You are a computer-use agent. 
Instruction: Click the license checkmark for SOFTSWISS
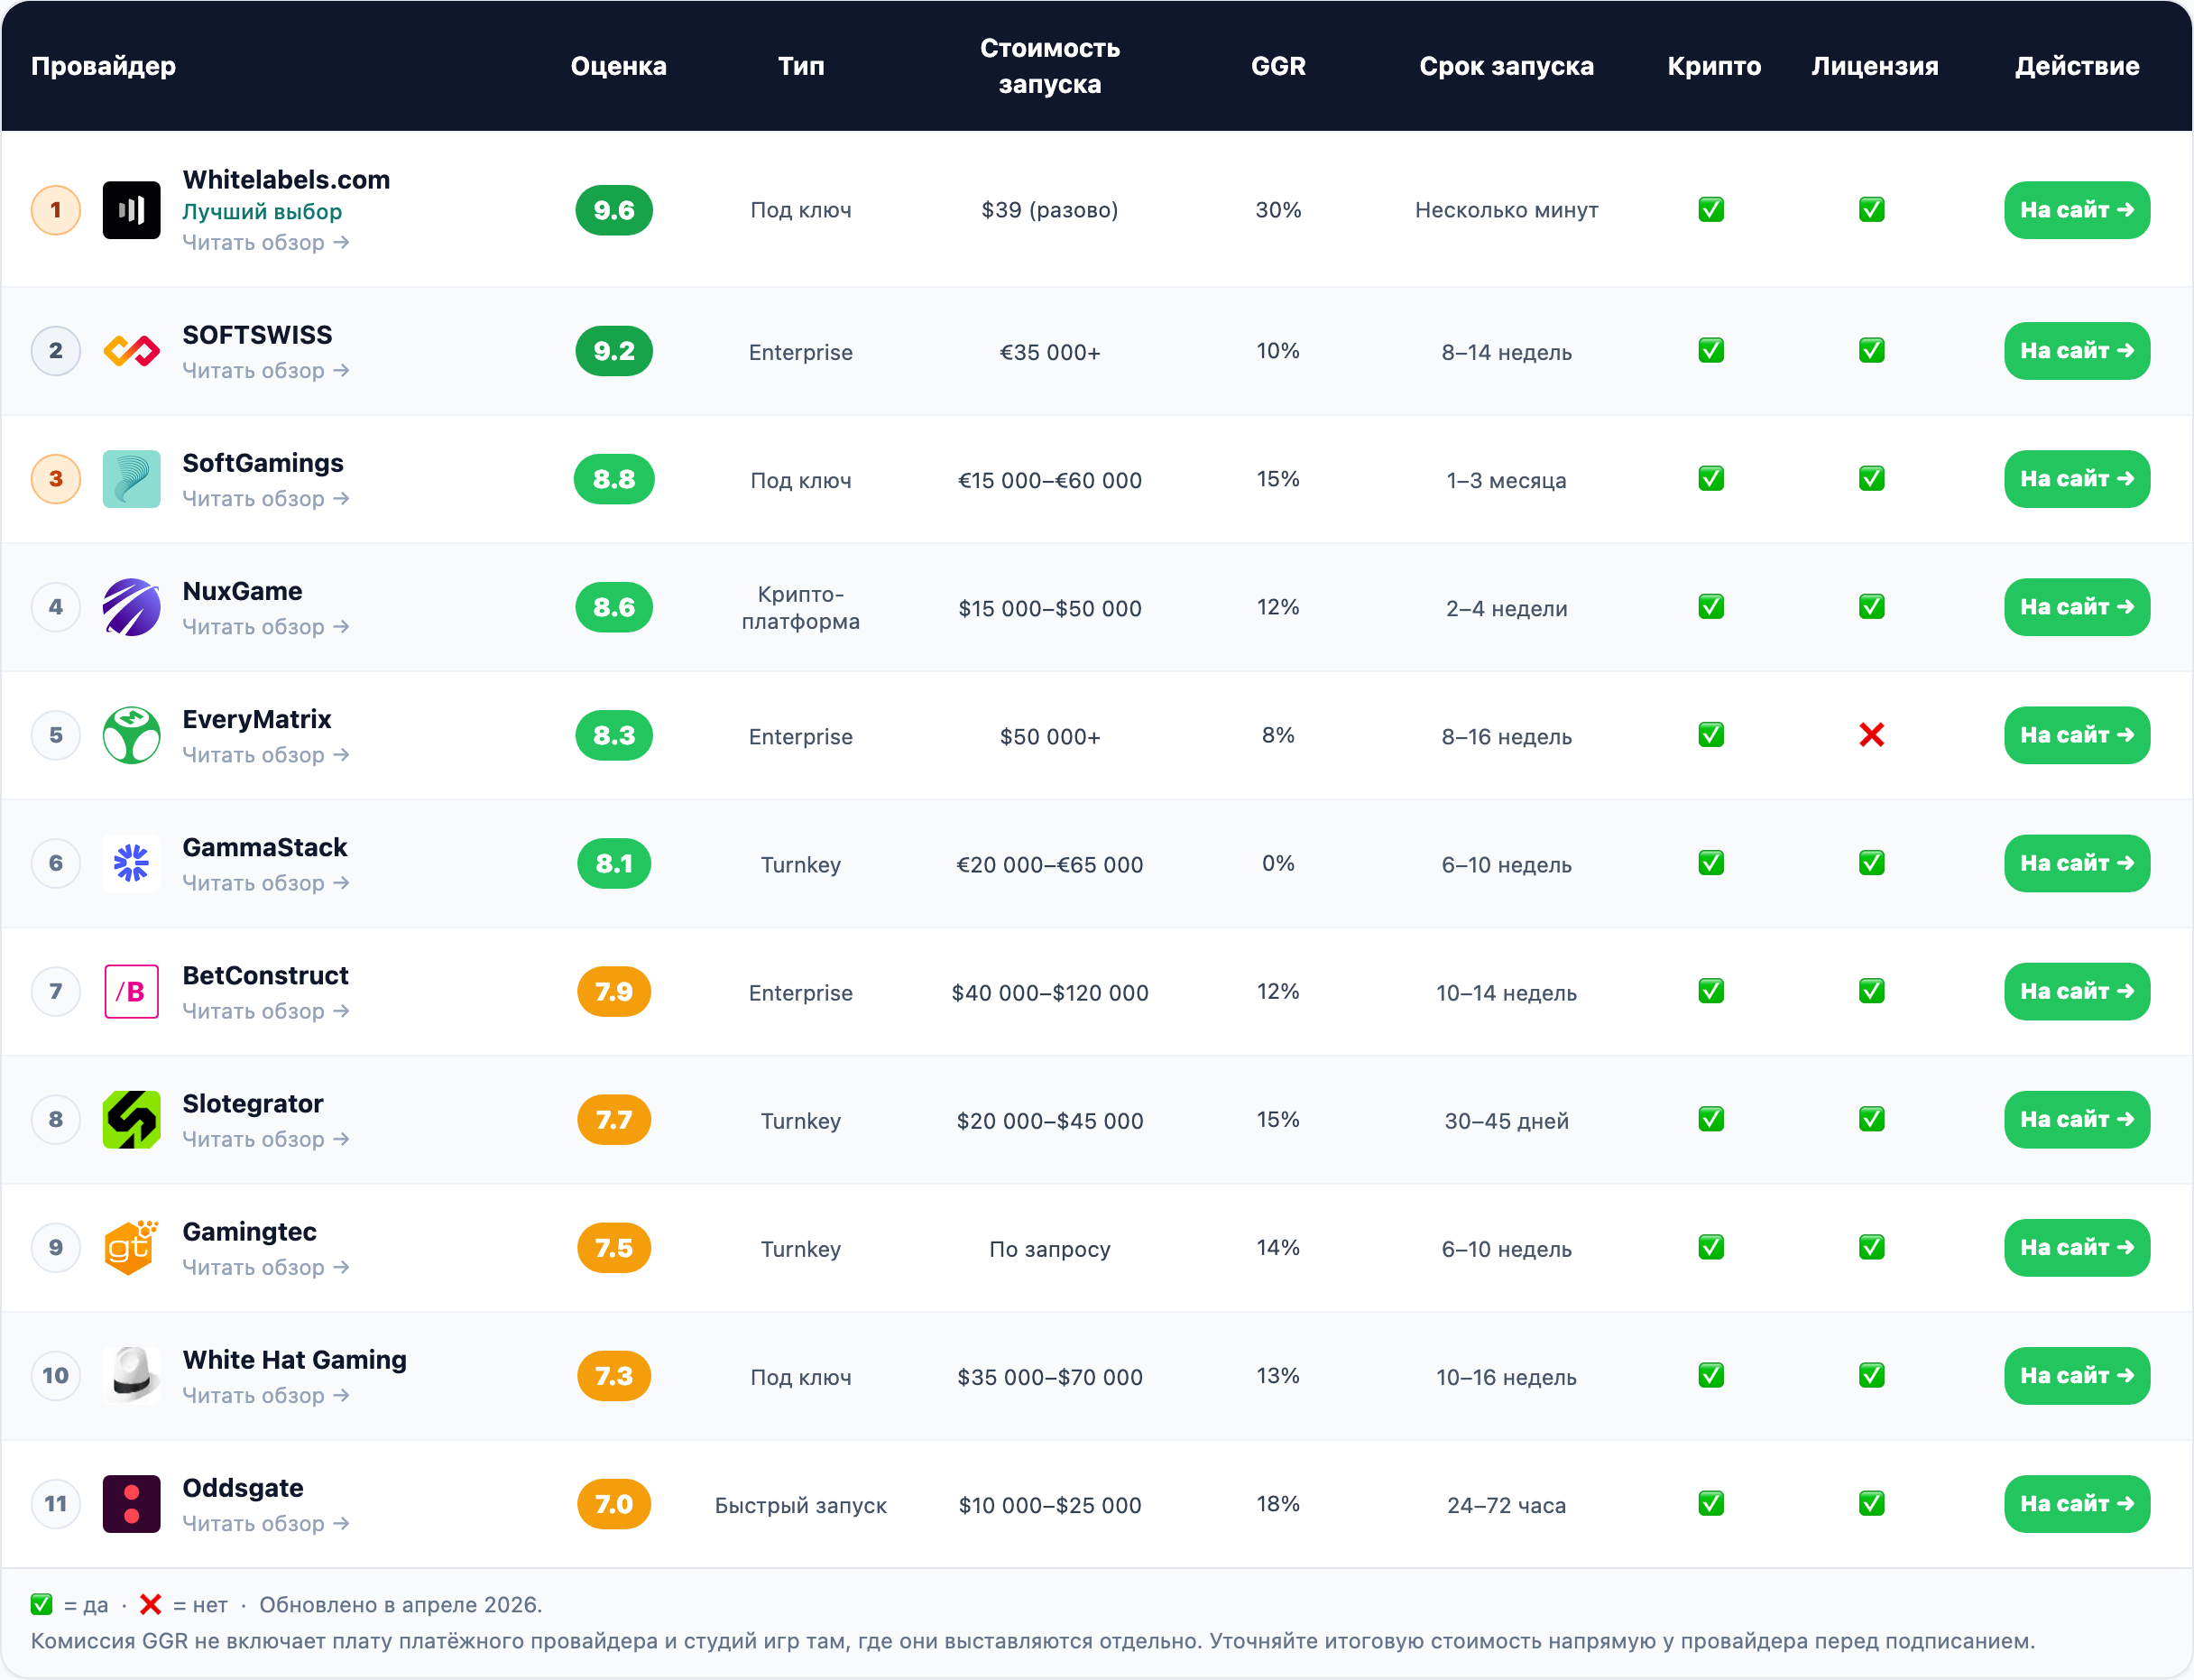pyautogui.click(x=1872, y=351)
